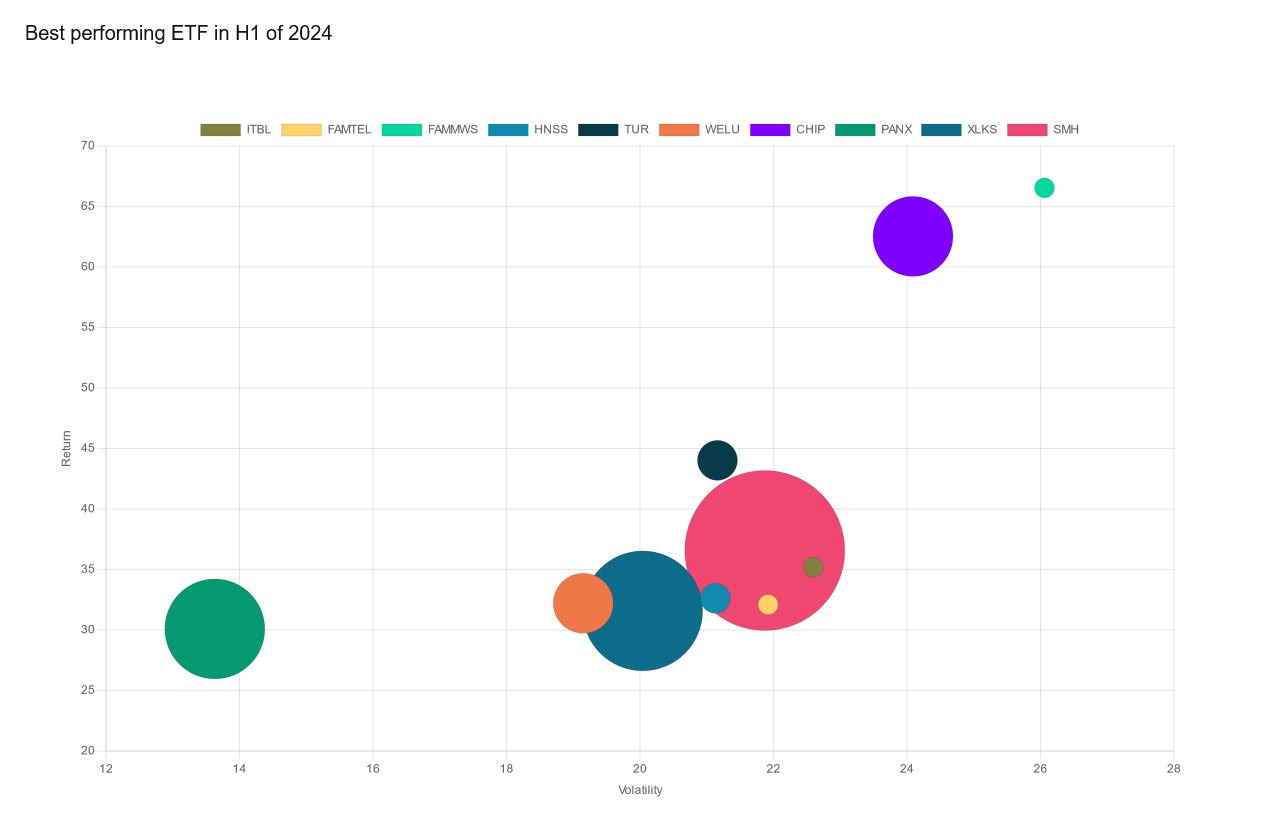Toggle the HNSS legend label
This screenshot has width=1280, height=832.
pyautogui.click(x=551, y=130)
